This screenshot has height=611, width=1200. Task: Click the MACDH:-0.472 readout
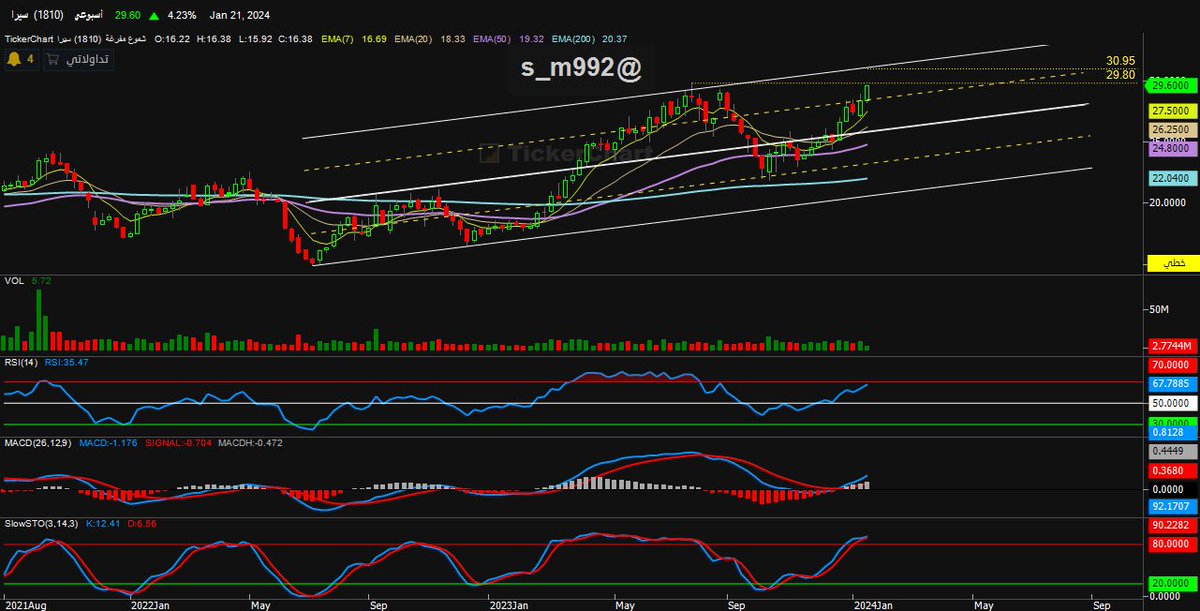click(250, 442)
